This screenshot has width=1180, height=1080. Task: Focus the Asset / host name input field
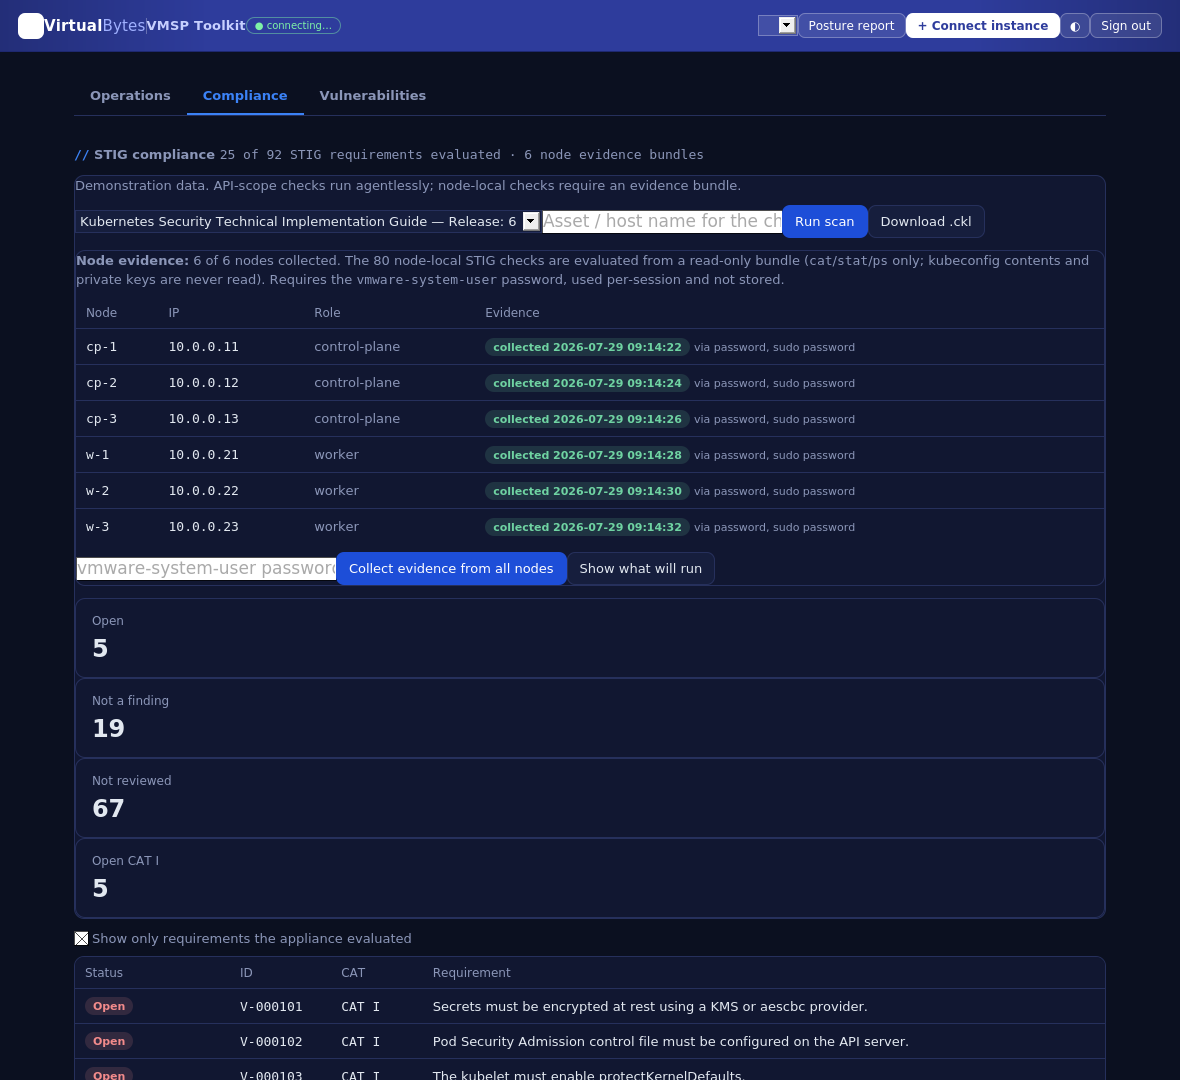click(662, 221)
